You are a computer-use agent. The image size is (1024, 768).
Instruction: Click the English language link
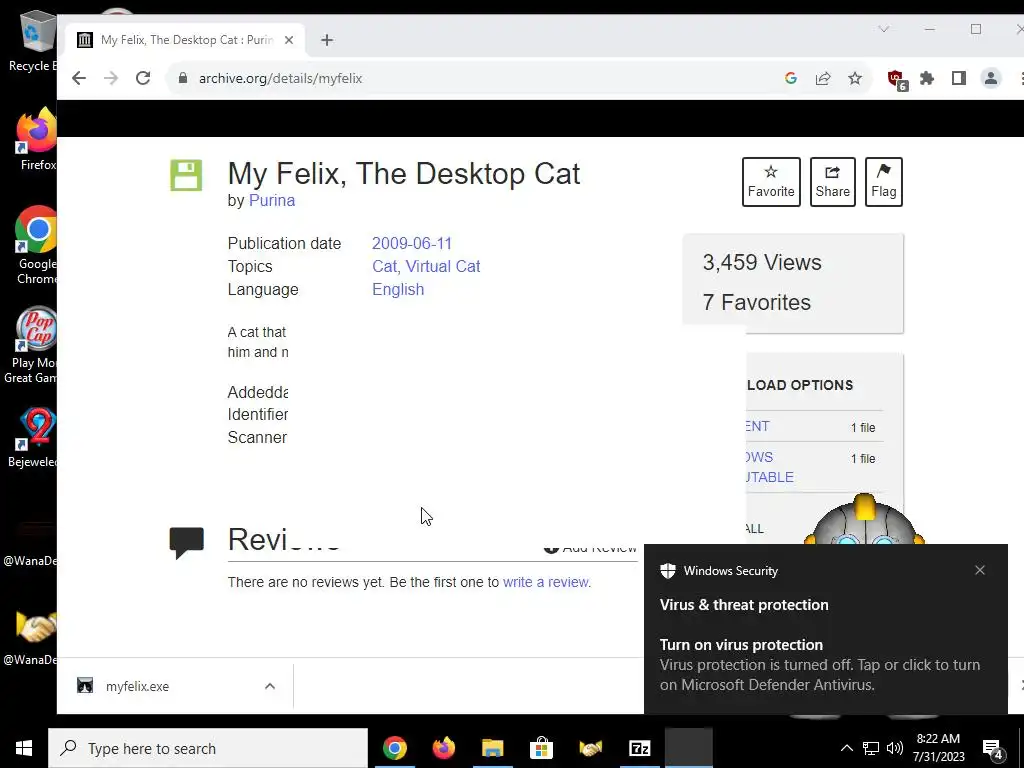point(398,289)
